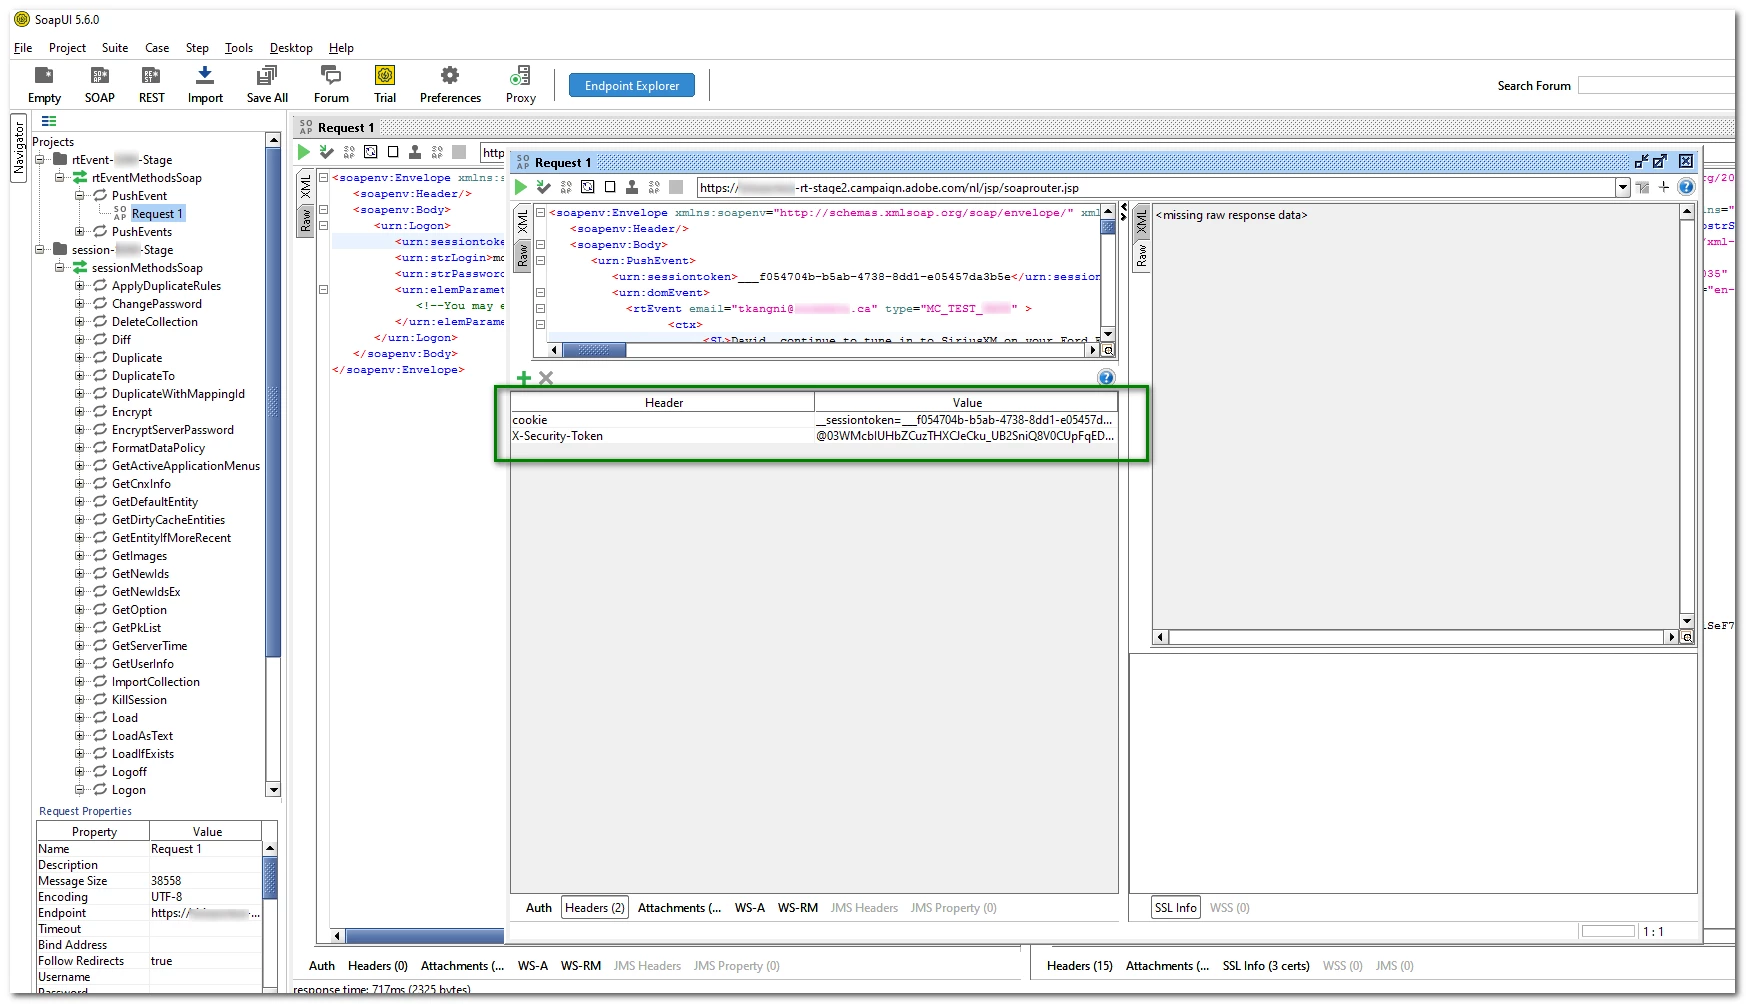Screen dimensions: 1746x1004
Task: Expand the PushEvents operation node
Action: pos(80,232)
